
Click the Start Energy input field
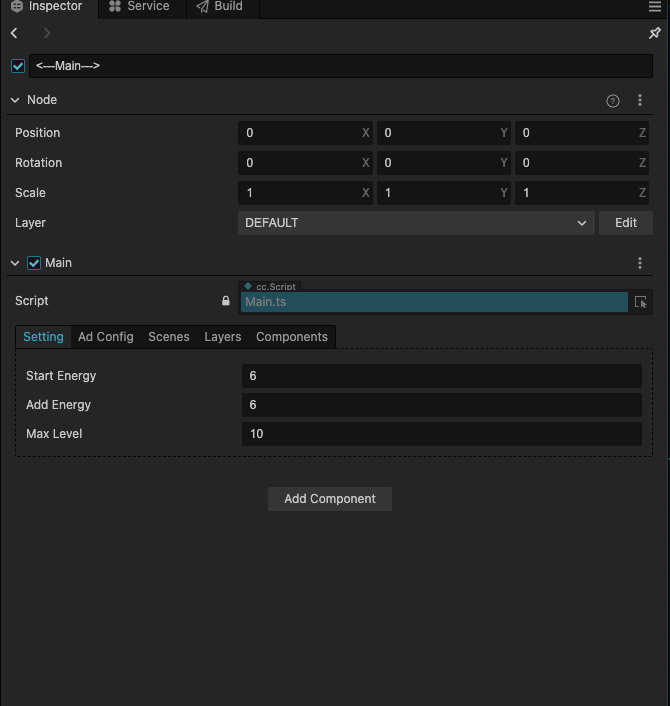click(x=441, y=376)
